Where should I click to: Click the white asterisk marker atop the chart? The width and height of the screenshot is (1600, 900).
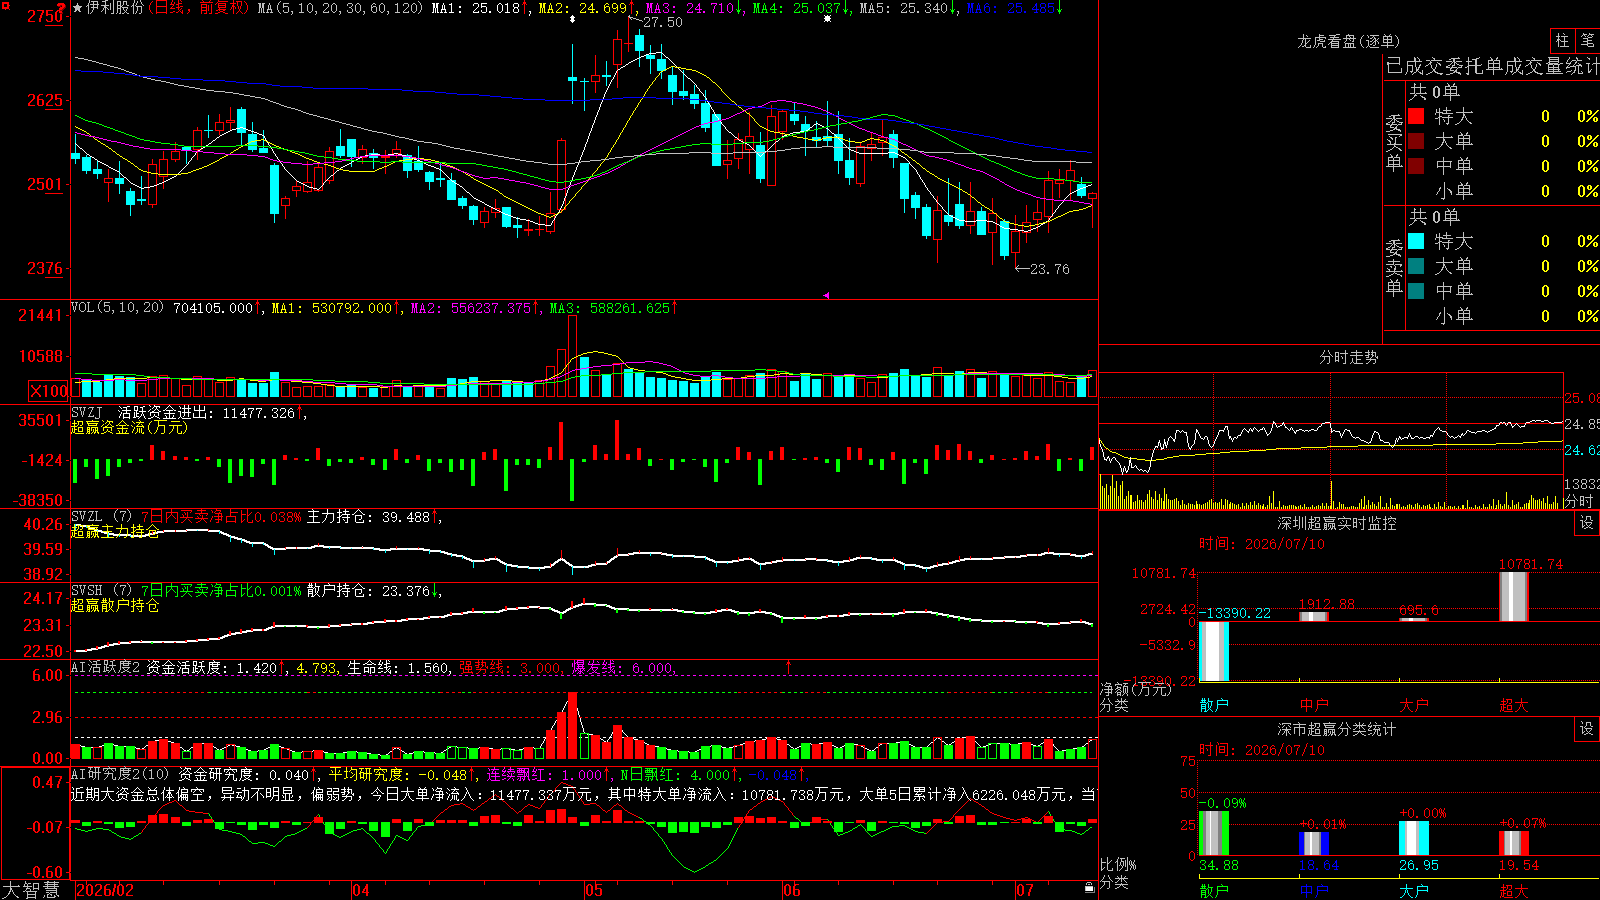pos(827,19)
